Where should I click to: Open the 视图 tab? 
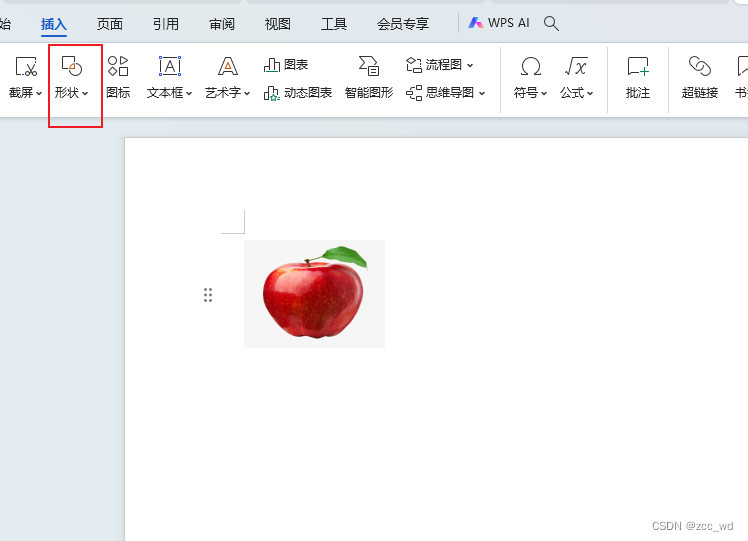coord(278,24)
